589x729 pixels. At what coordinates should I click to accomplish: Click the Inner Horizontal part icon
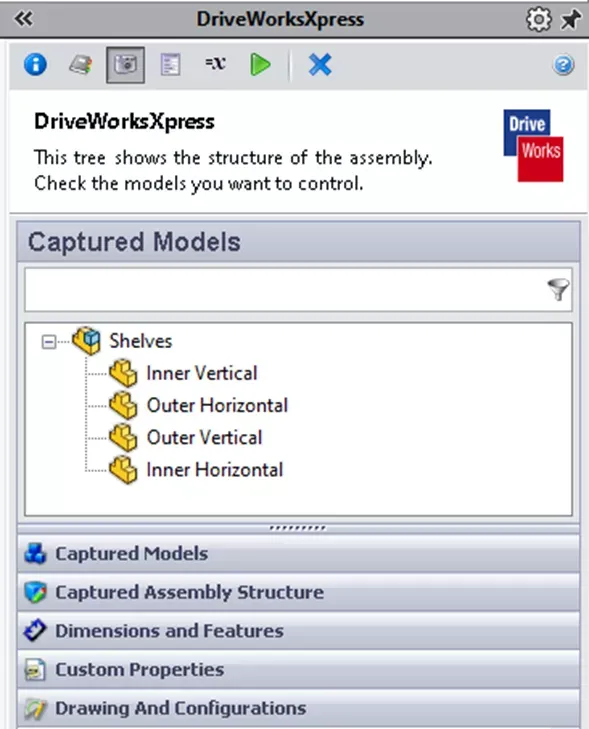click(123, 470)
